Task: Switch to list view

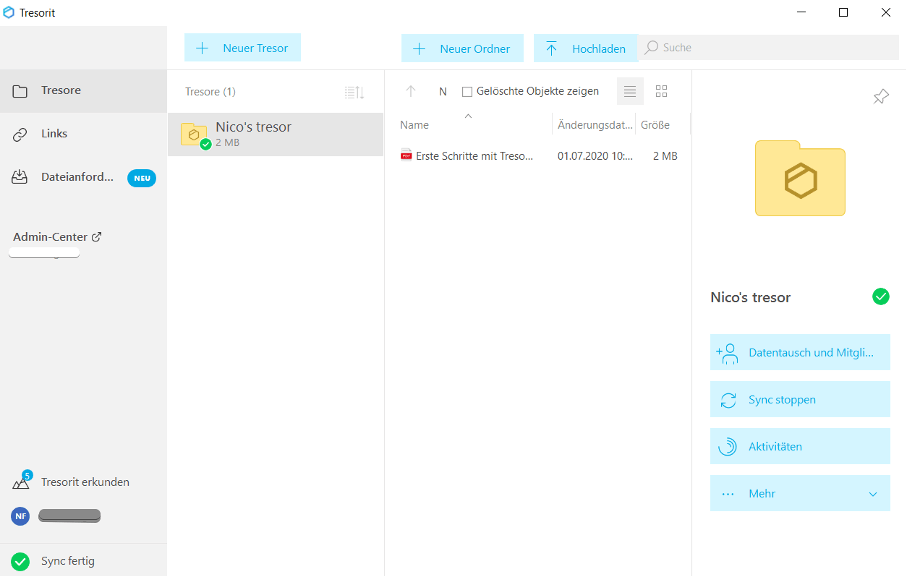Action: coord(630,91)
